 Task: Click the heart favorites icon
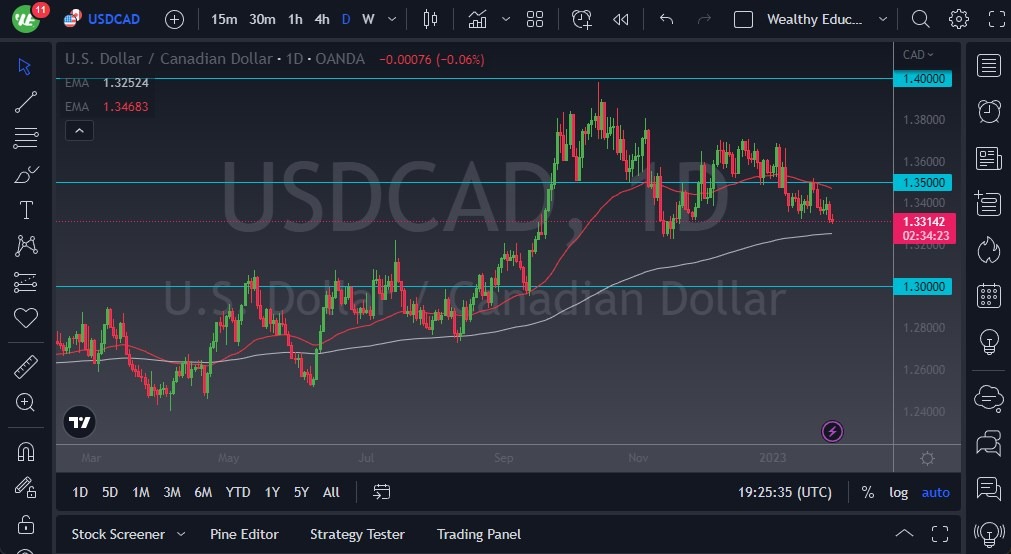tap(26, 317)
